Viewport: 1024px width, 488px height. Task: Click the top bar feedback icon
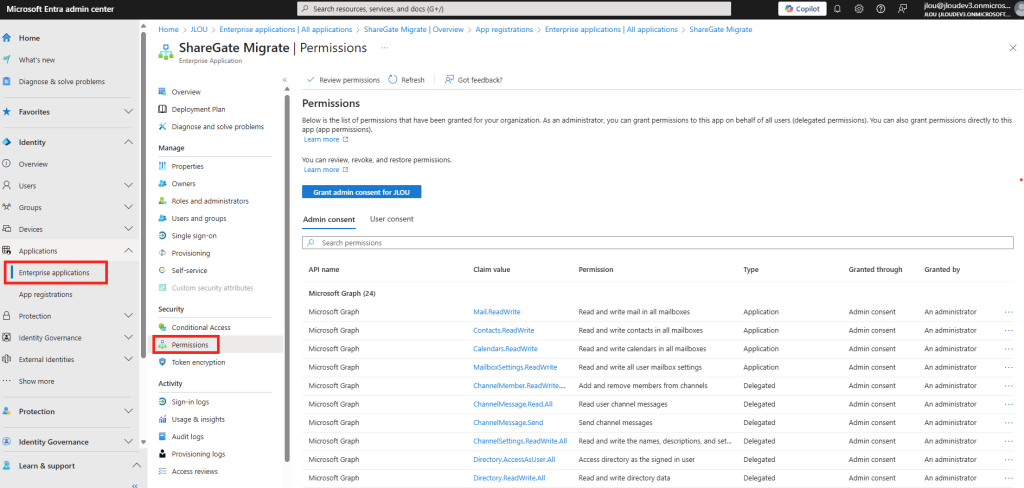(x=903, y=8)
